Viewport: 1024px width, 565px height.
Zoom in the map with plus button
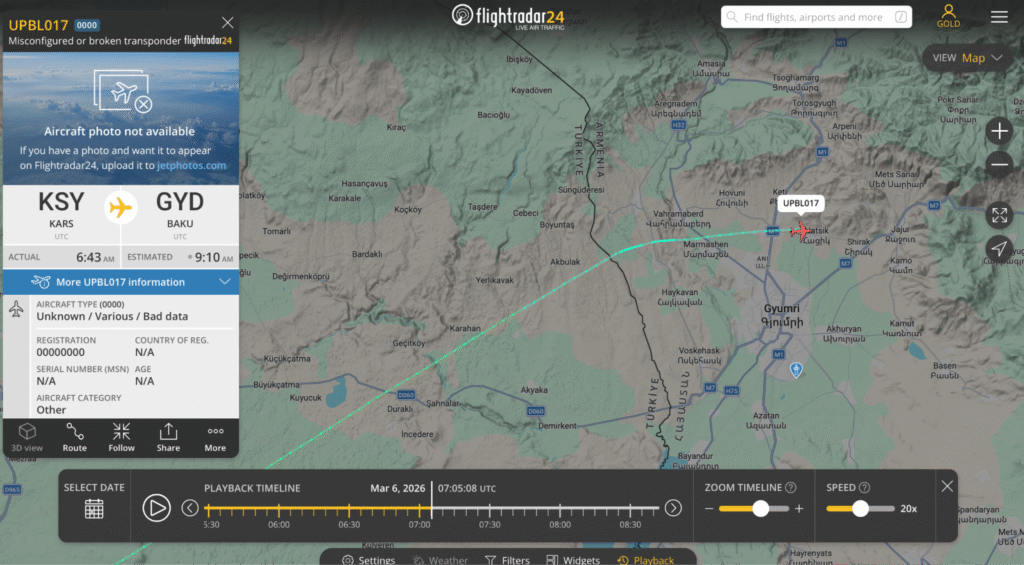click(x=999, y=131)
